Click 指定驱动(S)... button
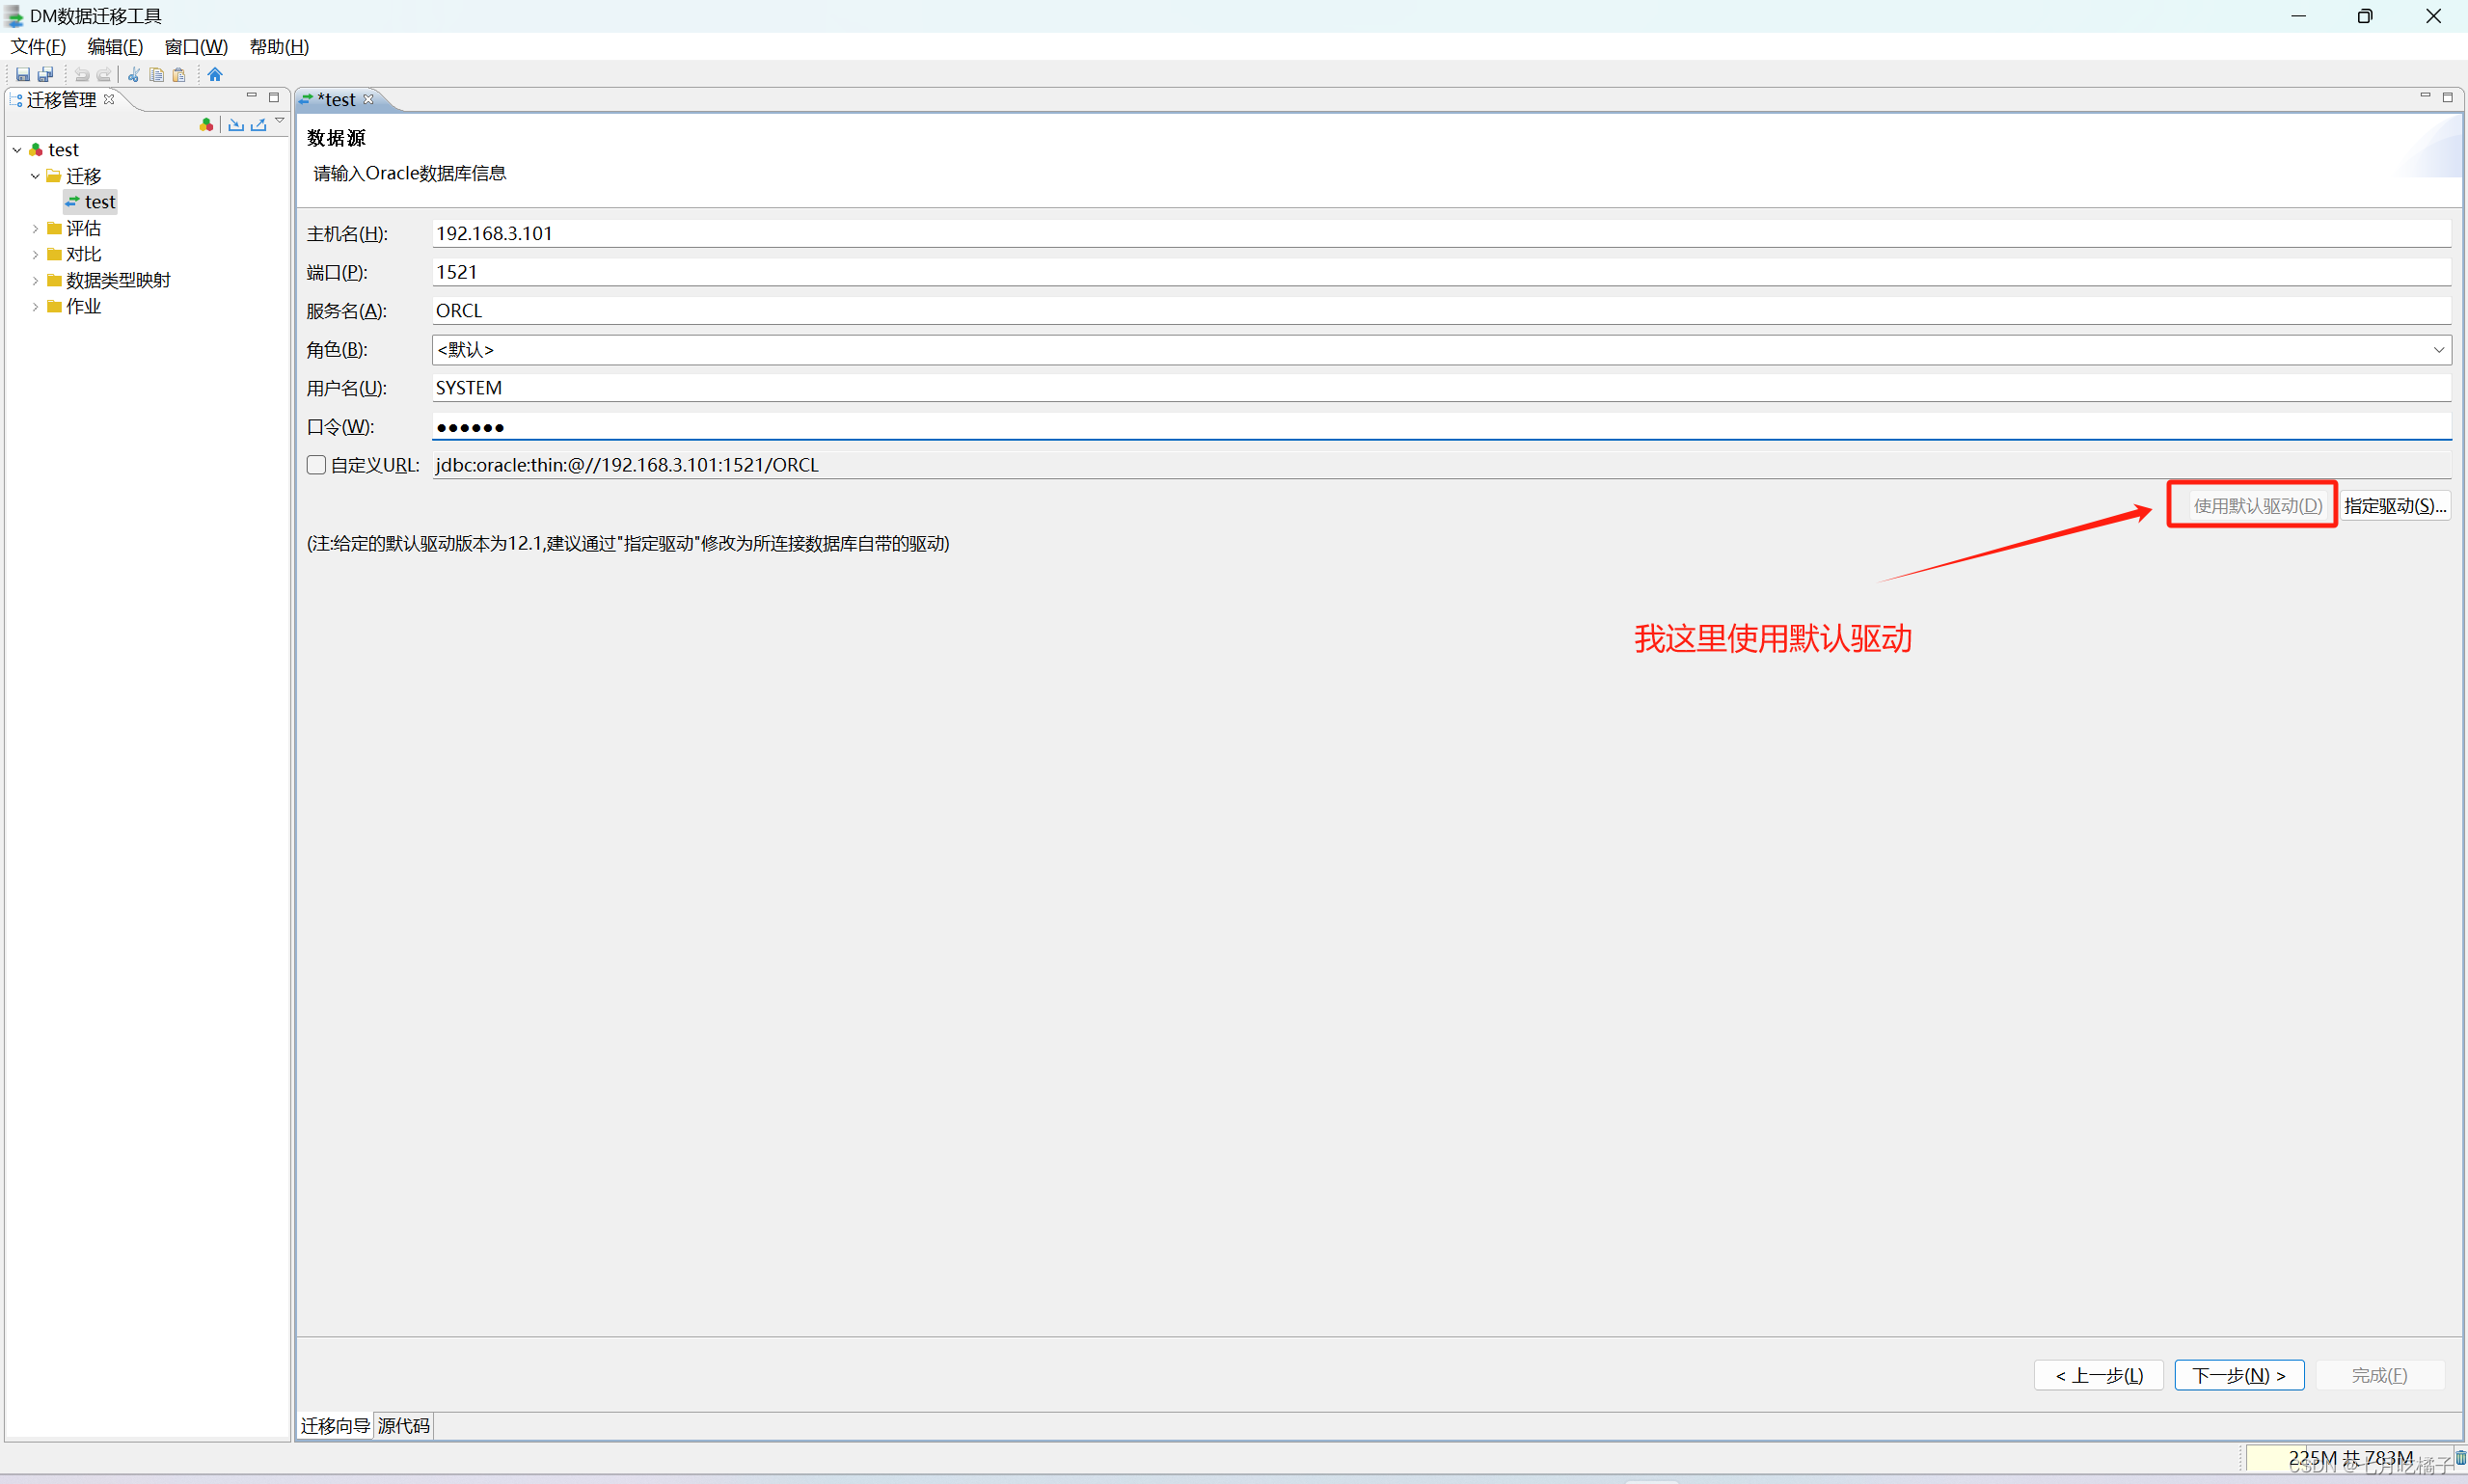 [x=2395, y=506]
